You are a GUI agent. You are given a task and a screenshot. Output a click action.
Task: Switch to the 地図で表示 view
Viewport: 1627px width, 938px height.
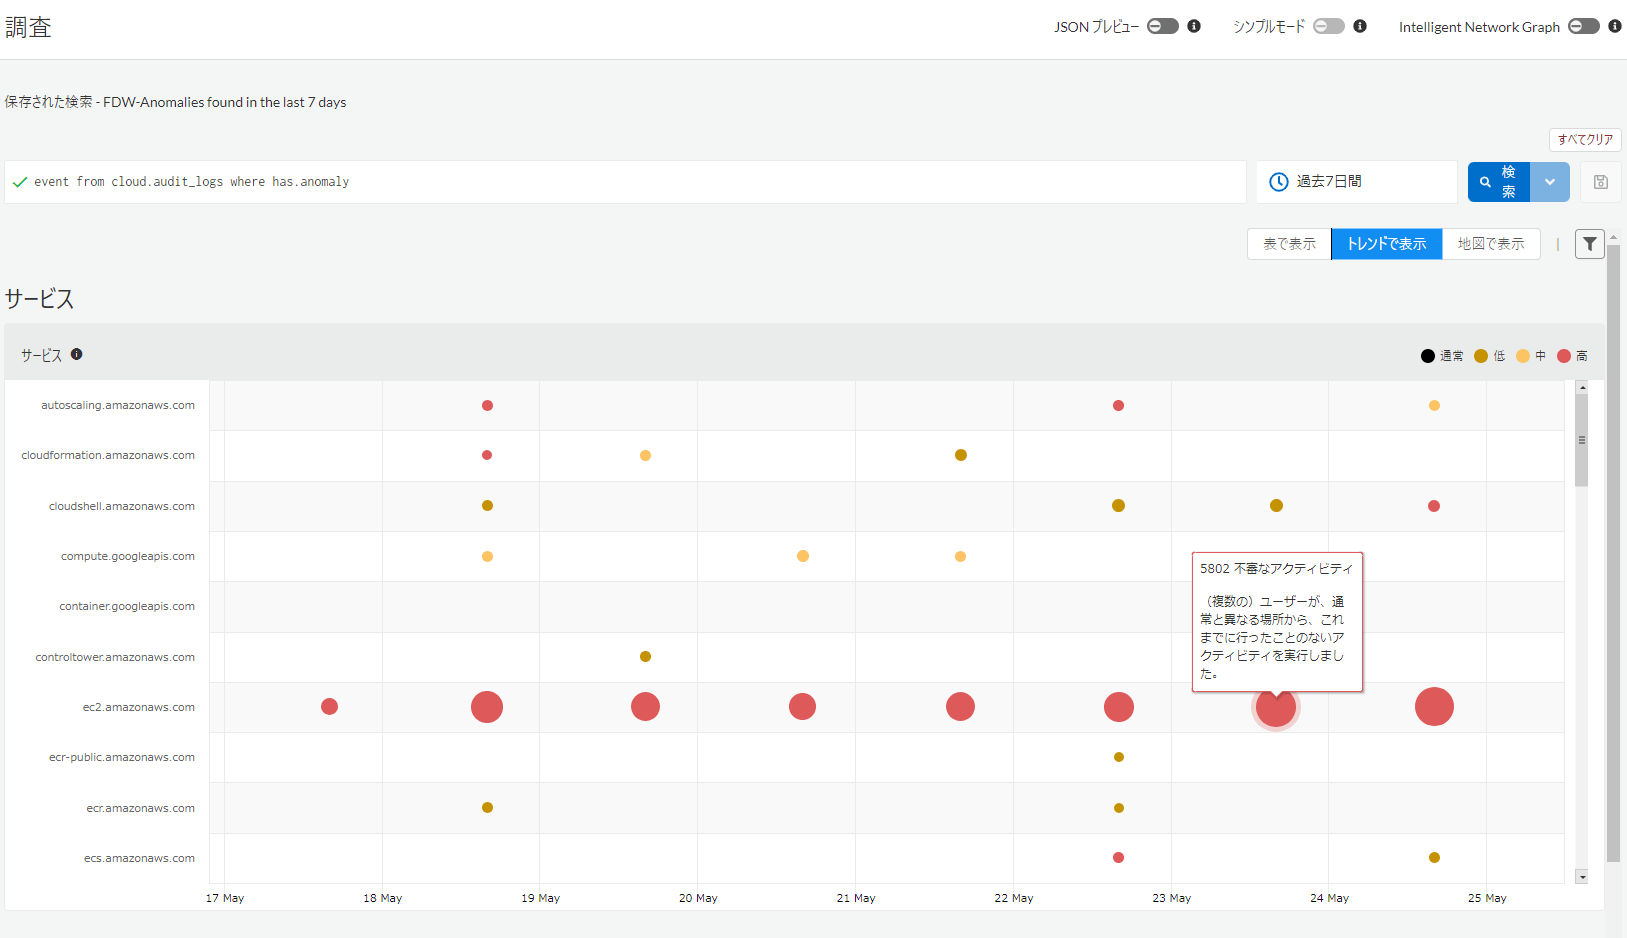tap(1491, 244)
